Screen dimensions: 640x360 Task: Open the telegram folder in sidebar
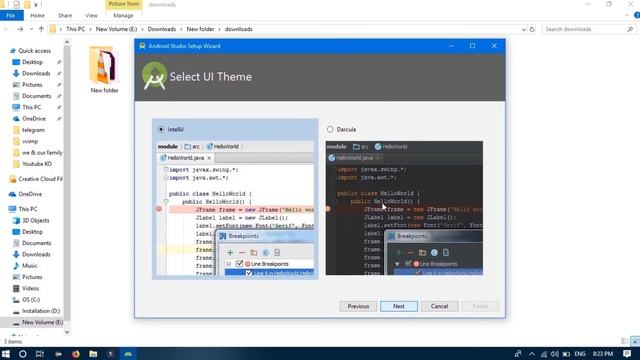33,130
